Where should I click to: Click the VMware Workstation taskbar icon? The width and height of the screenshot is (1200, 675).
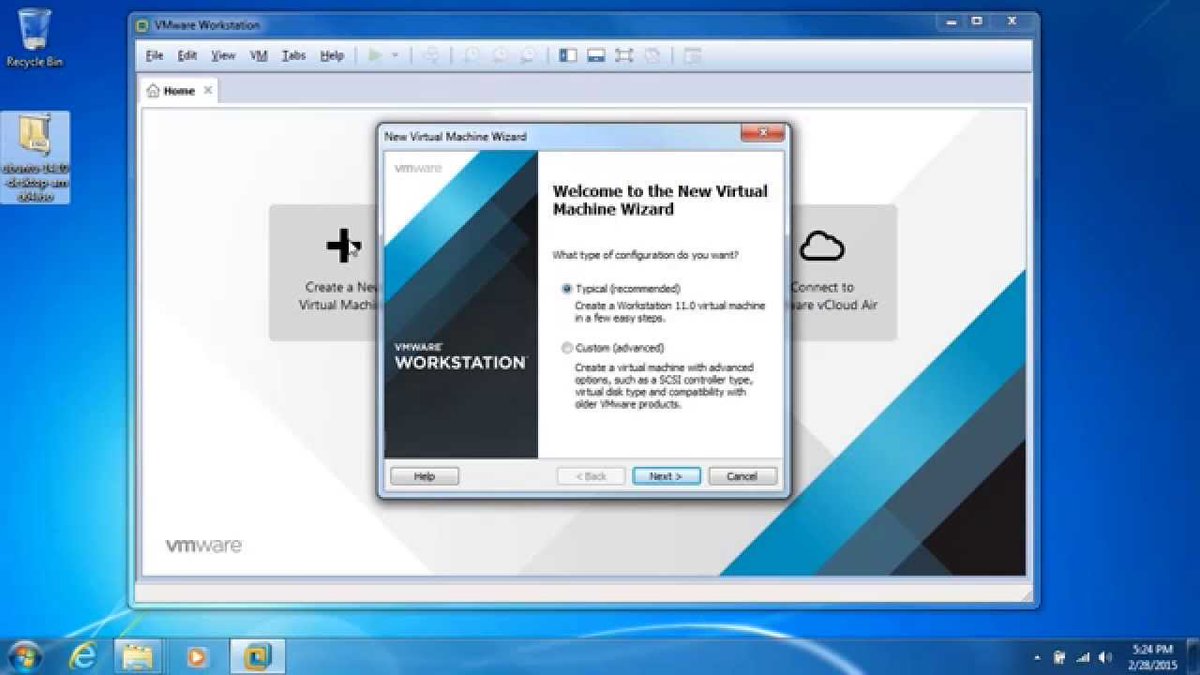click(x=258, y=656)
